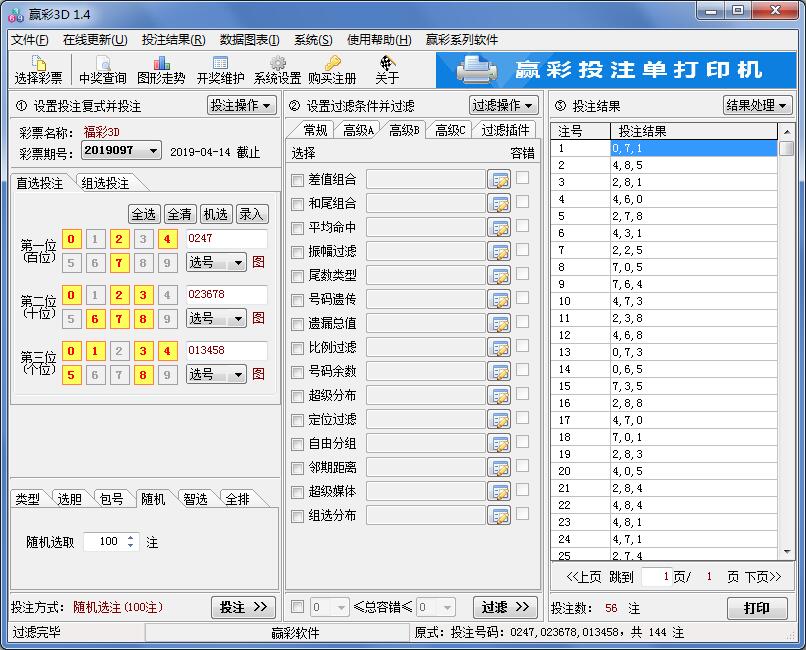Open the editor icon beside 差值组合
806x650 pixels.
pos(500,178)
